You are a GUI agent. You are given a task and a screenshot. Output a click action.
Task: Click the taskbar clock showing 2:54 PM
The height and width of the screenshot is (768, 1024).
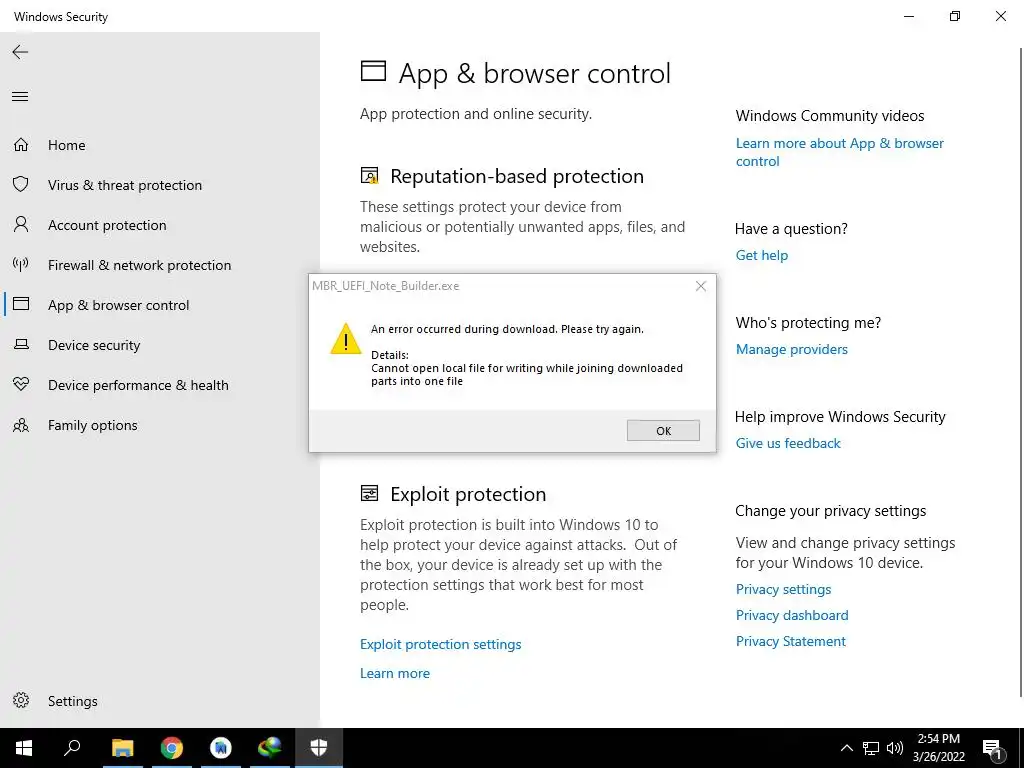(938, 748)
